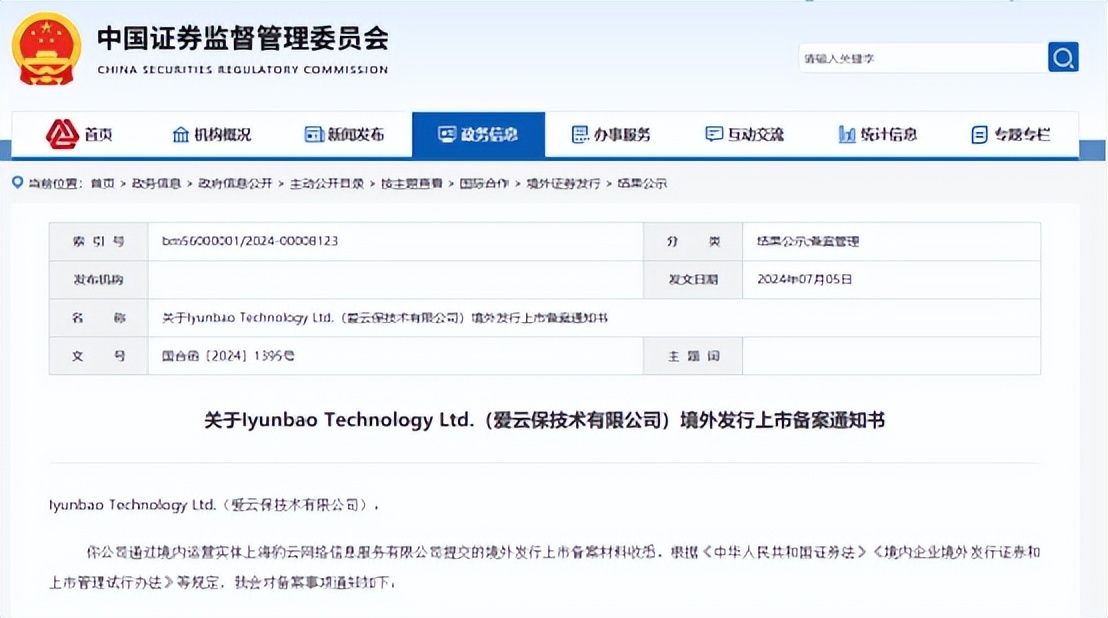The image size is (1108, 618).
Task: Click the location pin icon before 当前位置
Action: click(18, 183)
